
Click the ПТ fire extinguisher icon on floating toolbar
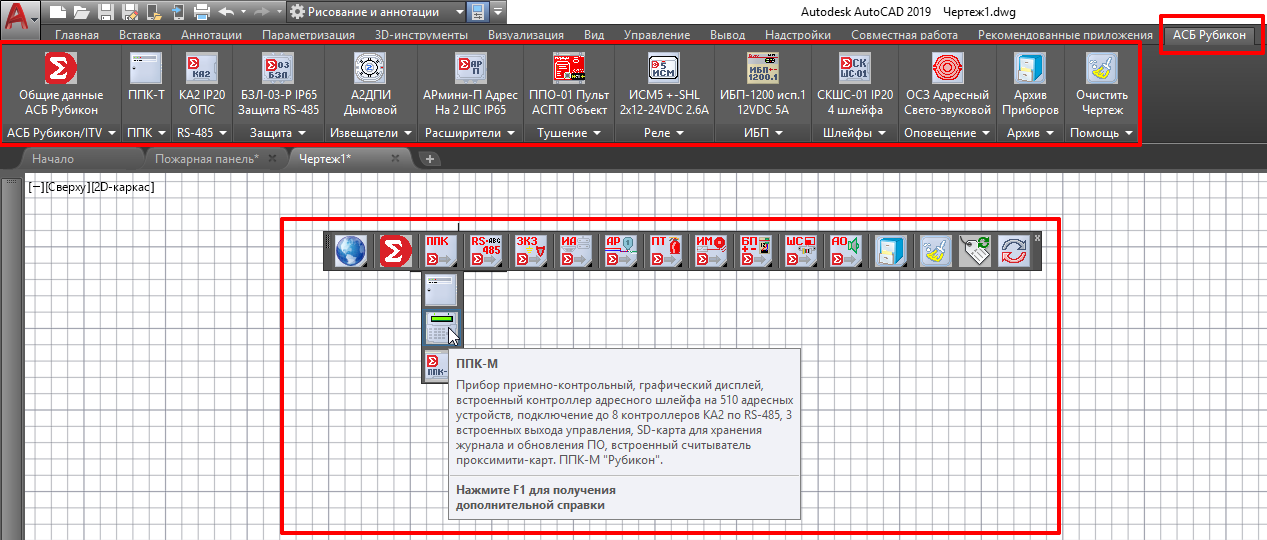(665, 251)
